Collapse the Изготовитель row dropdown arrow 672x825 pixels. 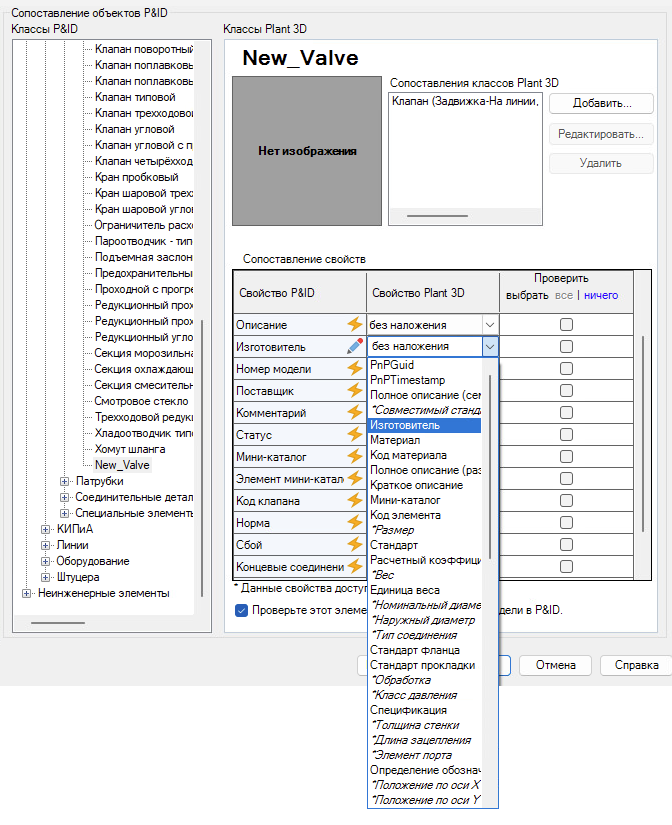pos(490,347)
